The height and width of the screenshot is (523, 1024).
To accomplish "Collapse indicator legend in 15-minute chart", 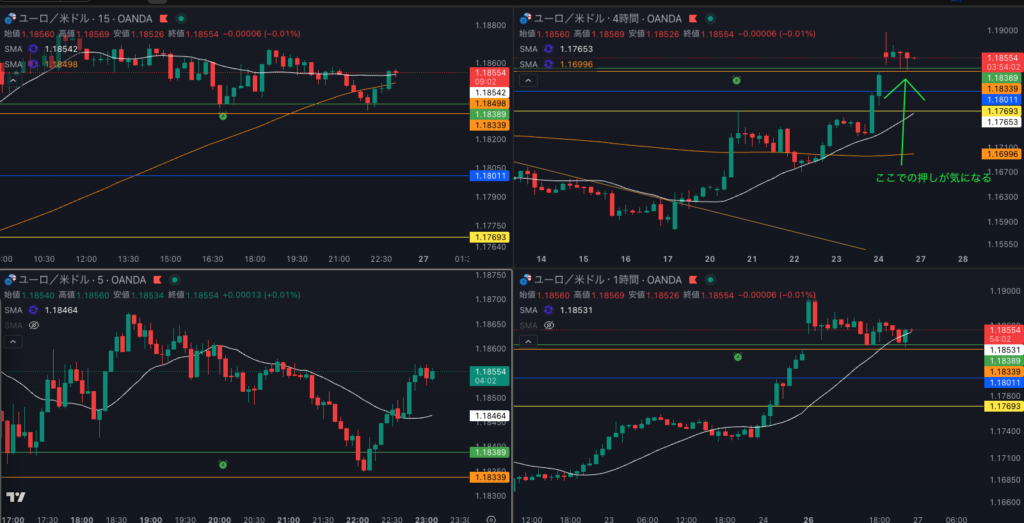I will (13, 81).
